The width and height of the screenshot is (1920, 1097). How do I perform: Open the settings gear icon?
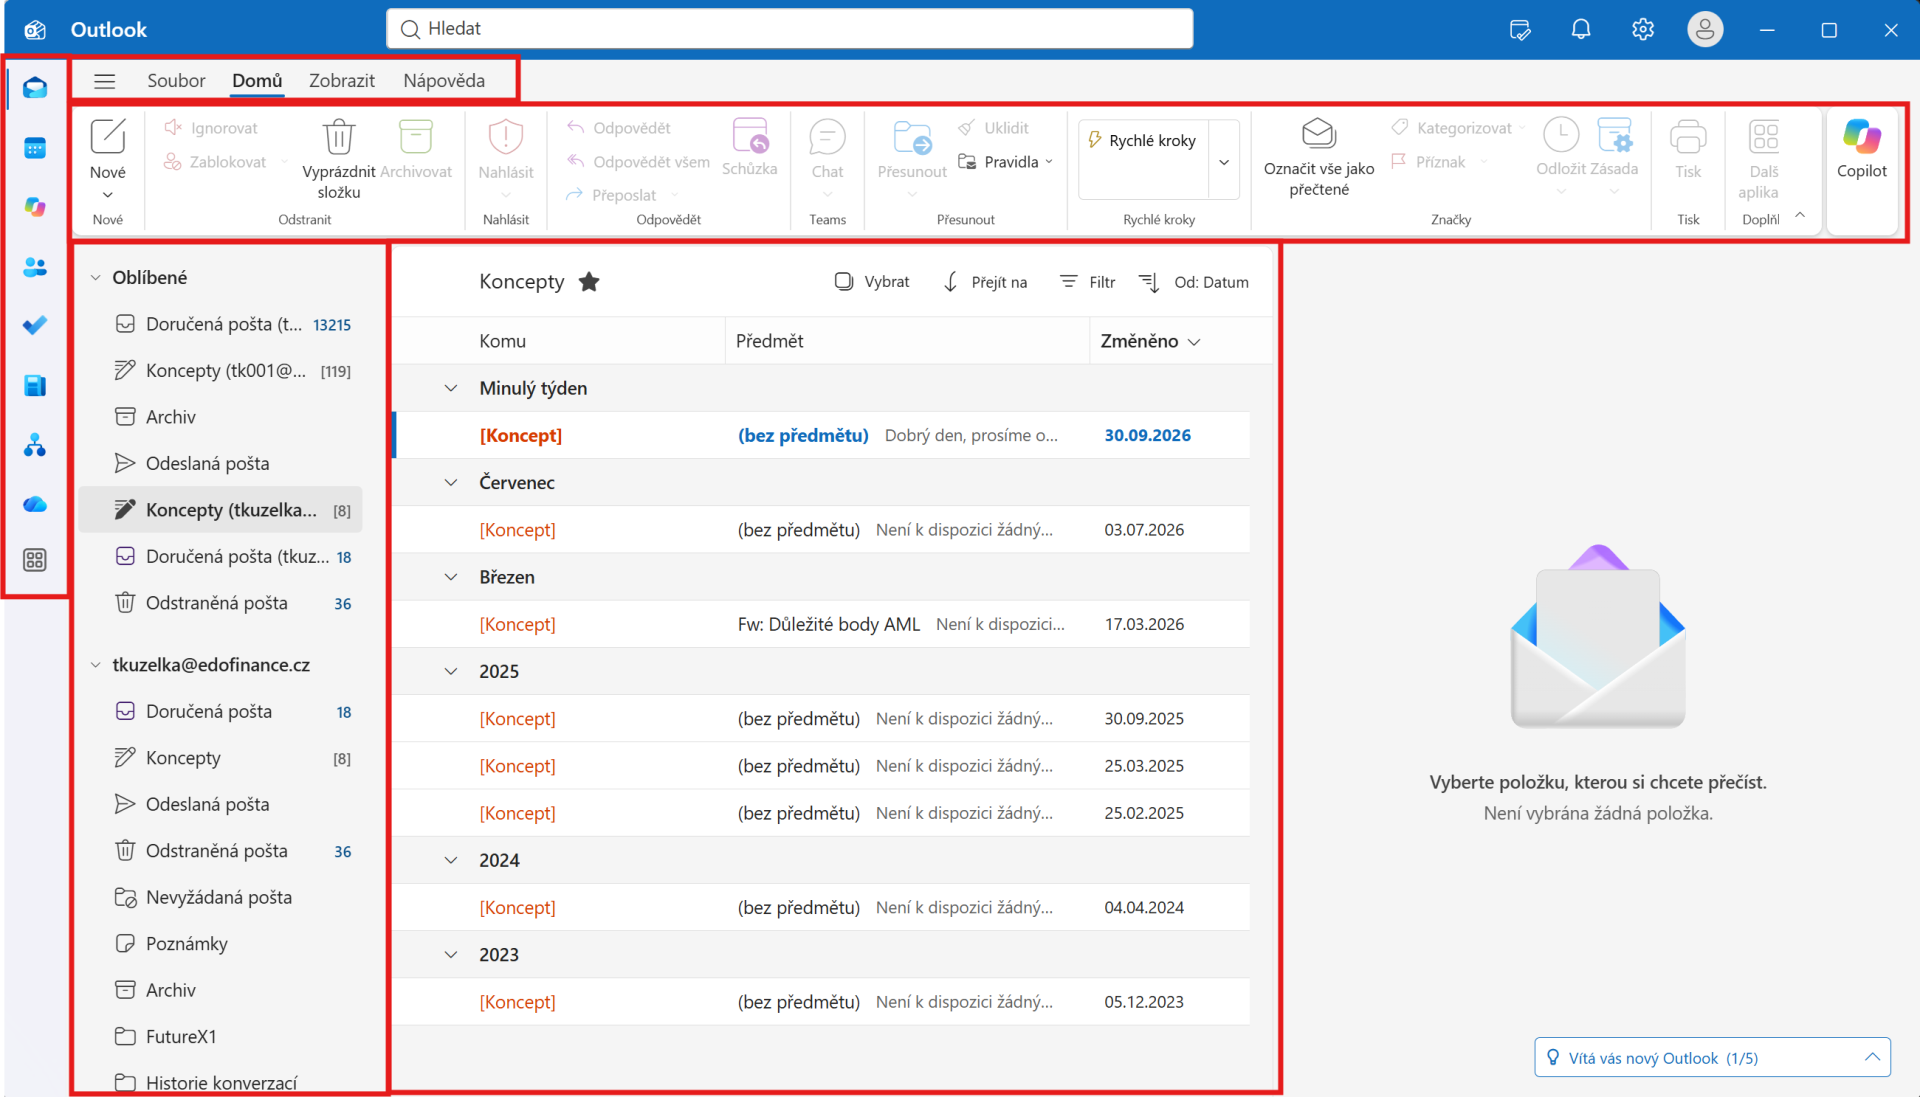click(x=1643, y=29)
